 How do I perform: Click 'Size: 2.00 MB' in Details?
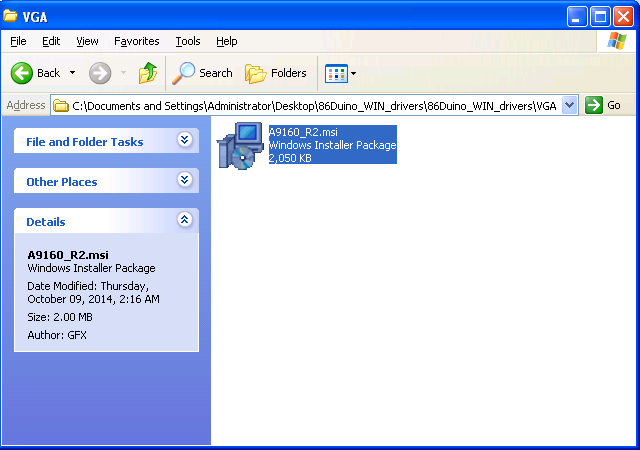60,317
